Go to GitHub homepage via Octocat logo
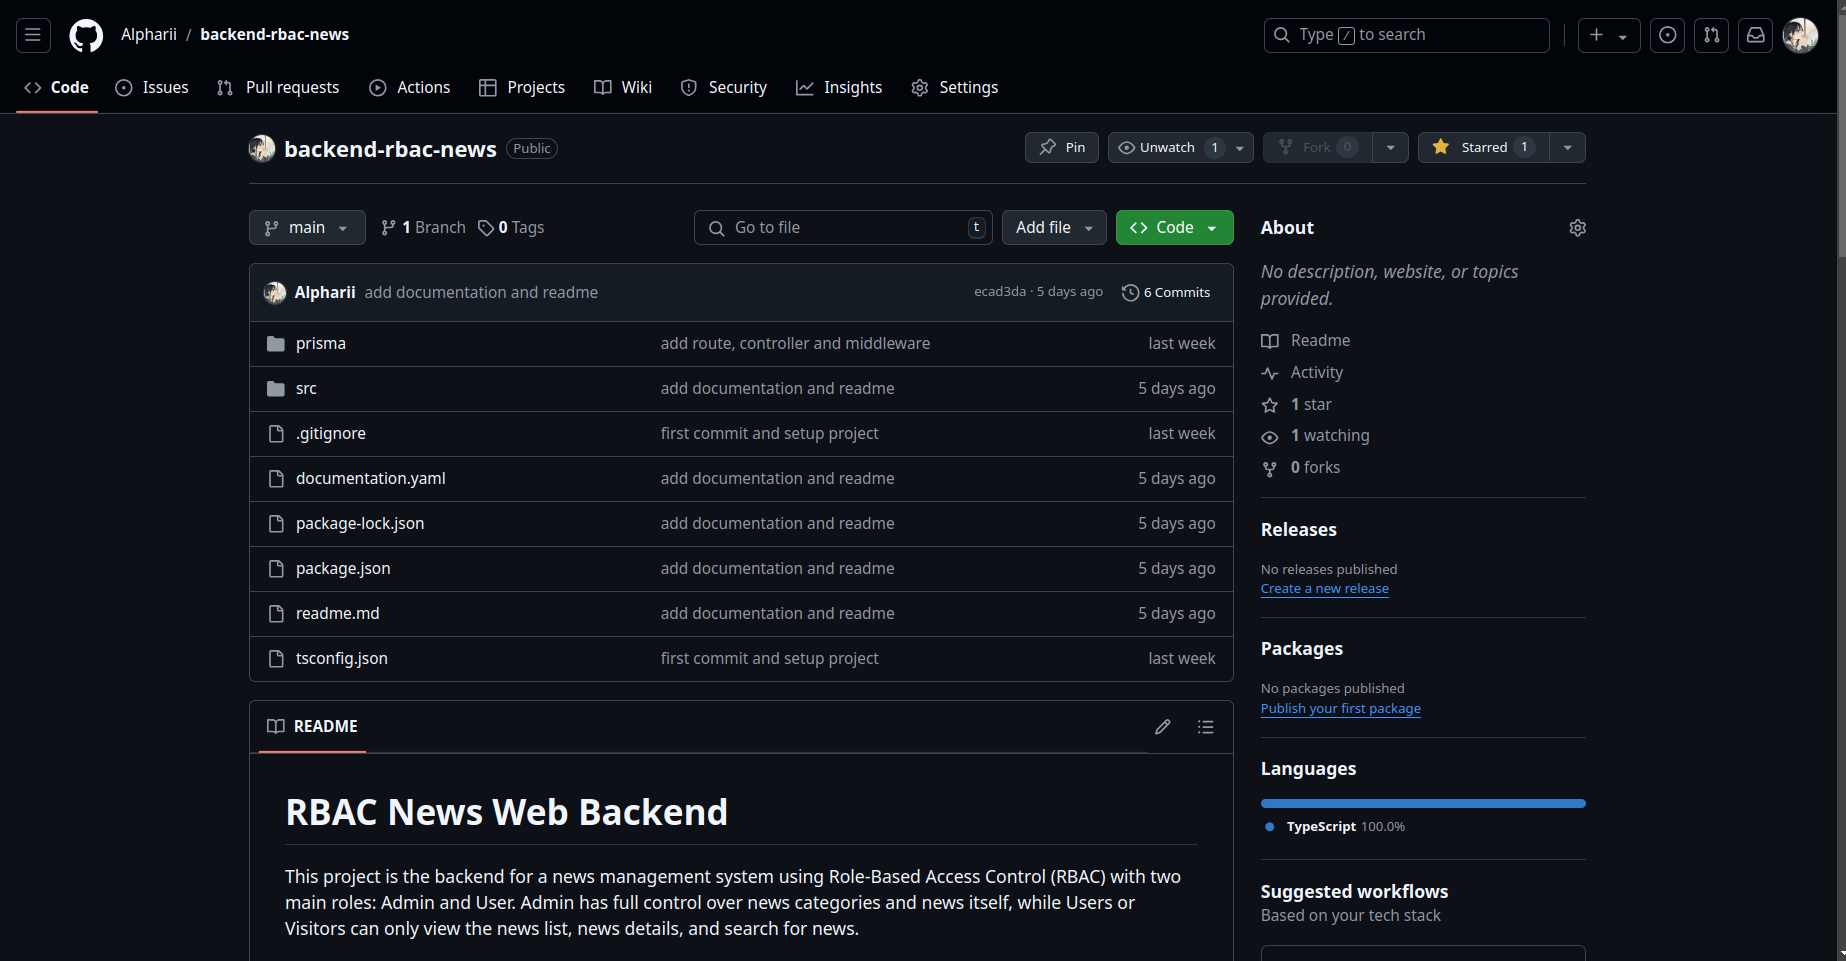 86,35
